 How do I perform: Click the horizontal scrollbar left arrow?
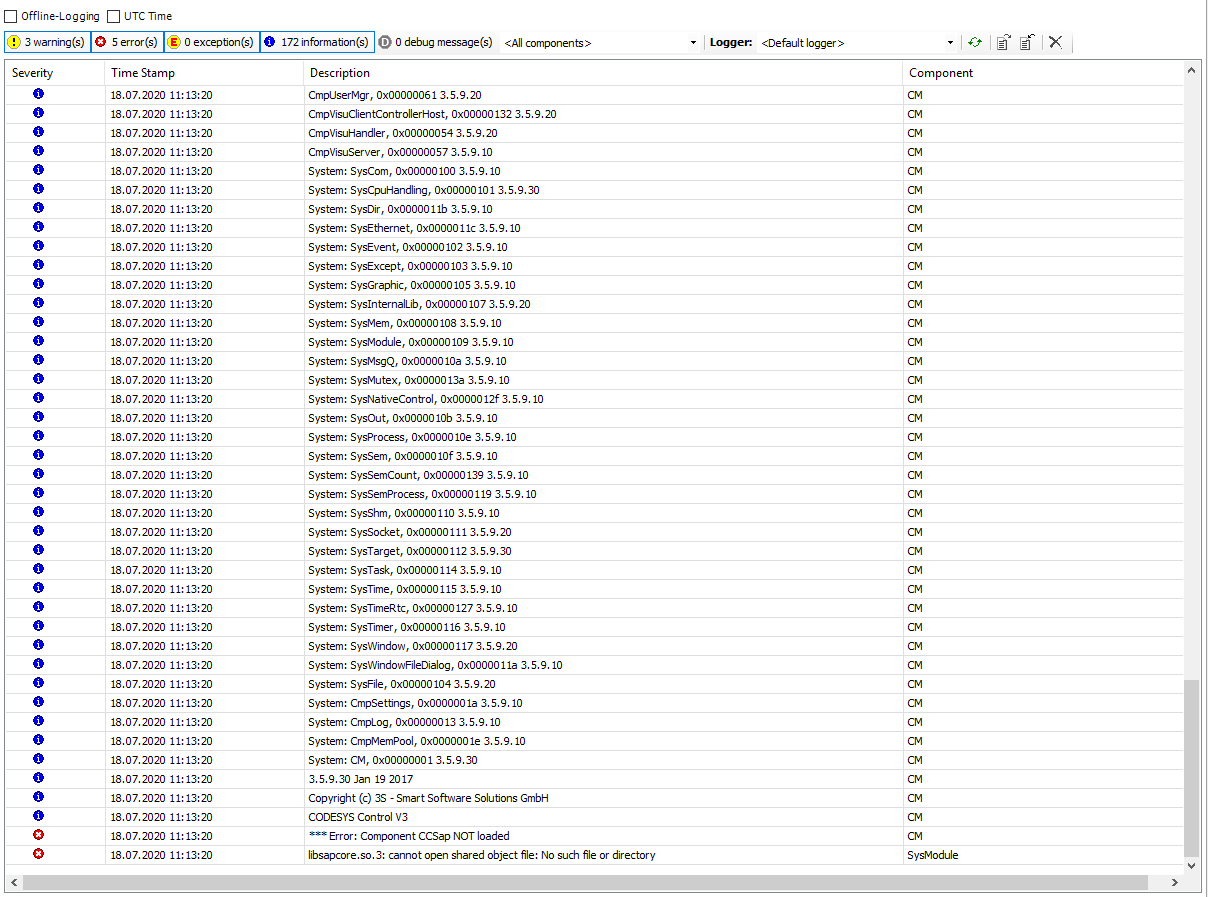coord(14,883)
